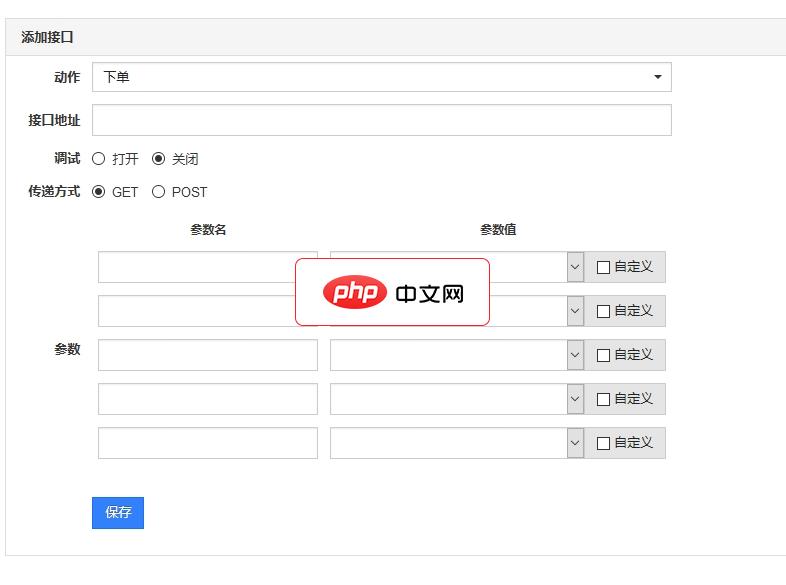Select the 关闭 radio button for 调试
The width and height of the screenshot is (786, 585).
[x=159, y=159]
